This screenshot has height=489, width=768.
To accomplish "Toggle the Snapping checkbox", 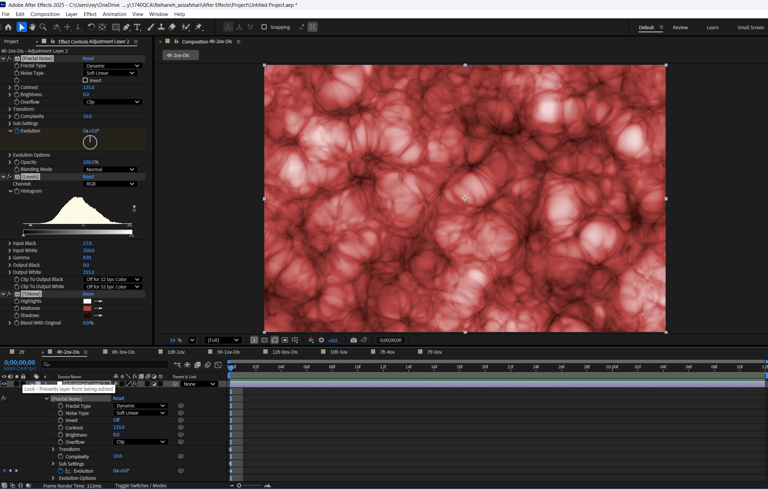I will (264, 27).
